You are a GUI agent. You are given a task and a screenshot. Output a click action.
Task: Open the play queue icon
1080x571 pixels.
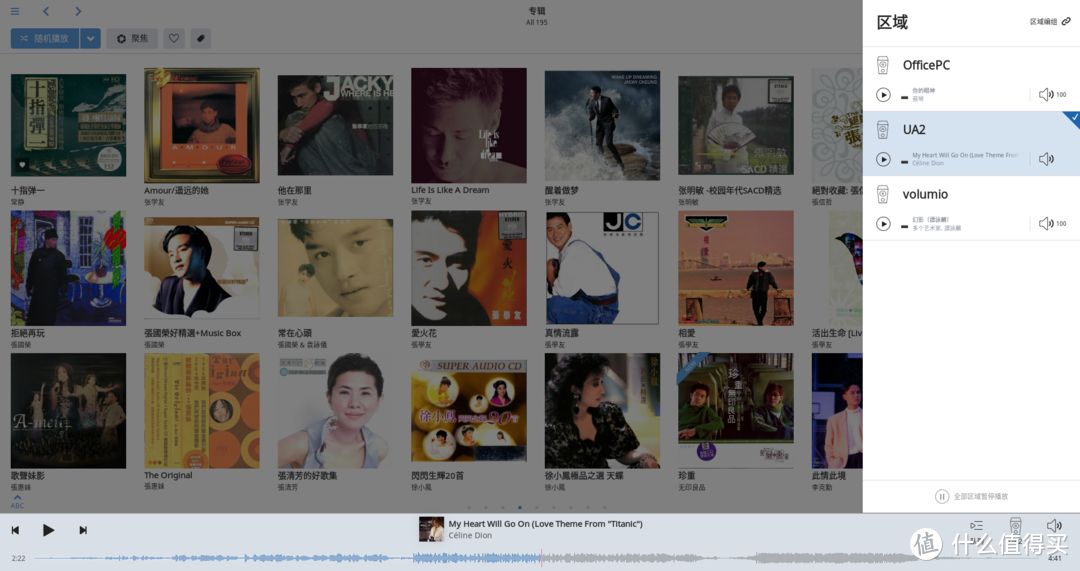click(x=977, y=526)
